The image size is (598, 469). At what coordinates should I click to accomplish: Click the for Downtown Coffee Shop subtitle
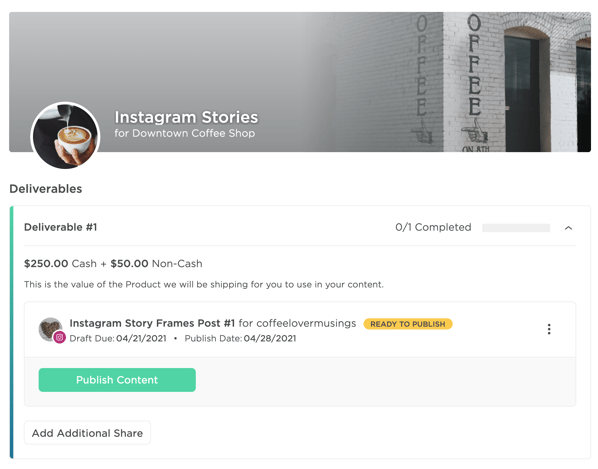point(185,133)
